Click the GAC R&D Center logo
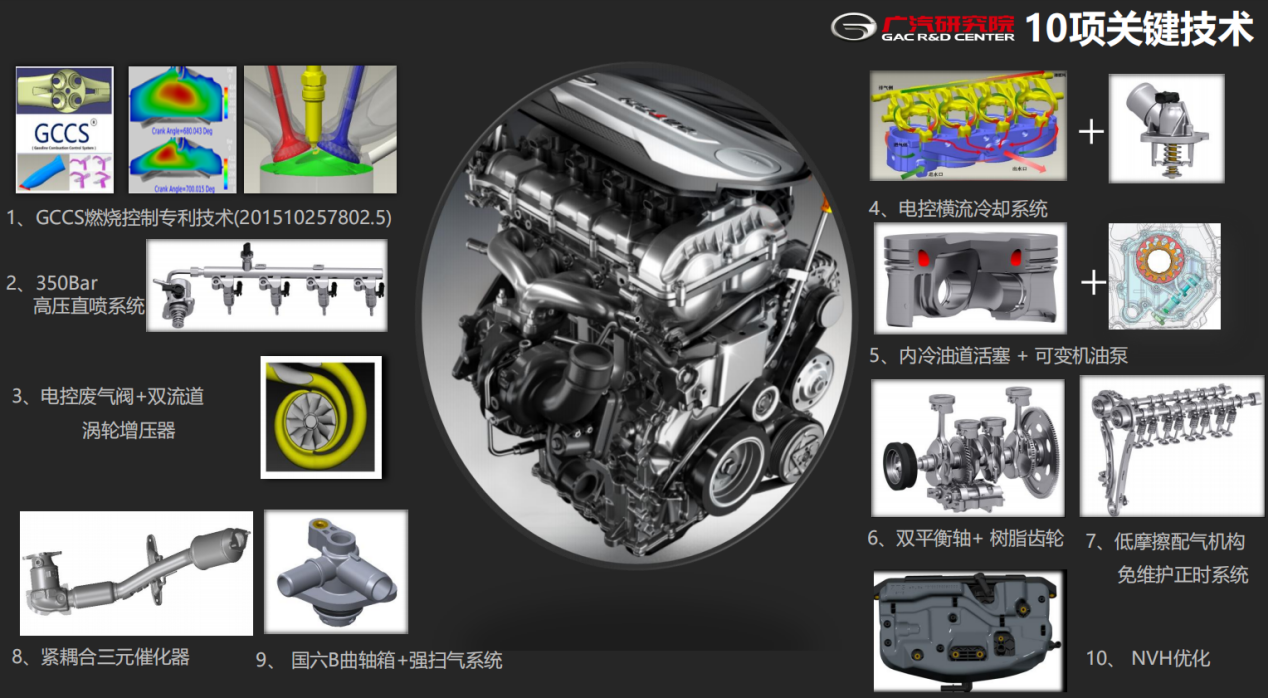The image size is (1268, 698). pyautogui.click(x=921, y=27)
